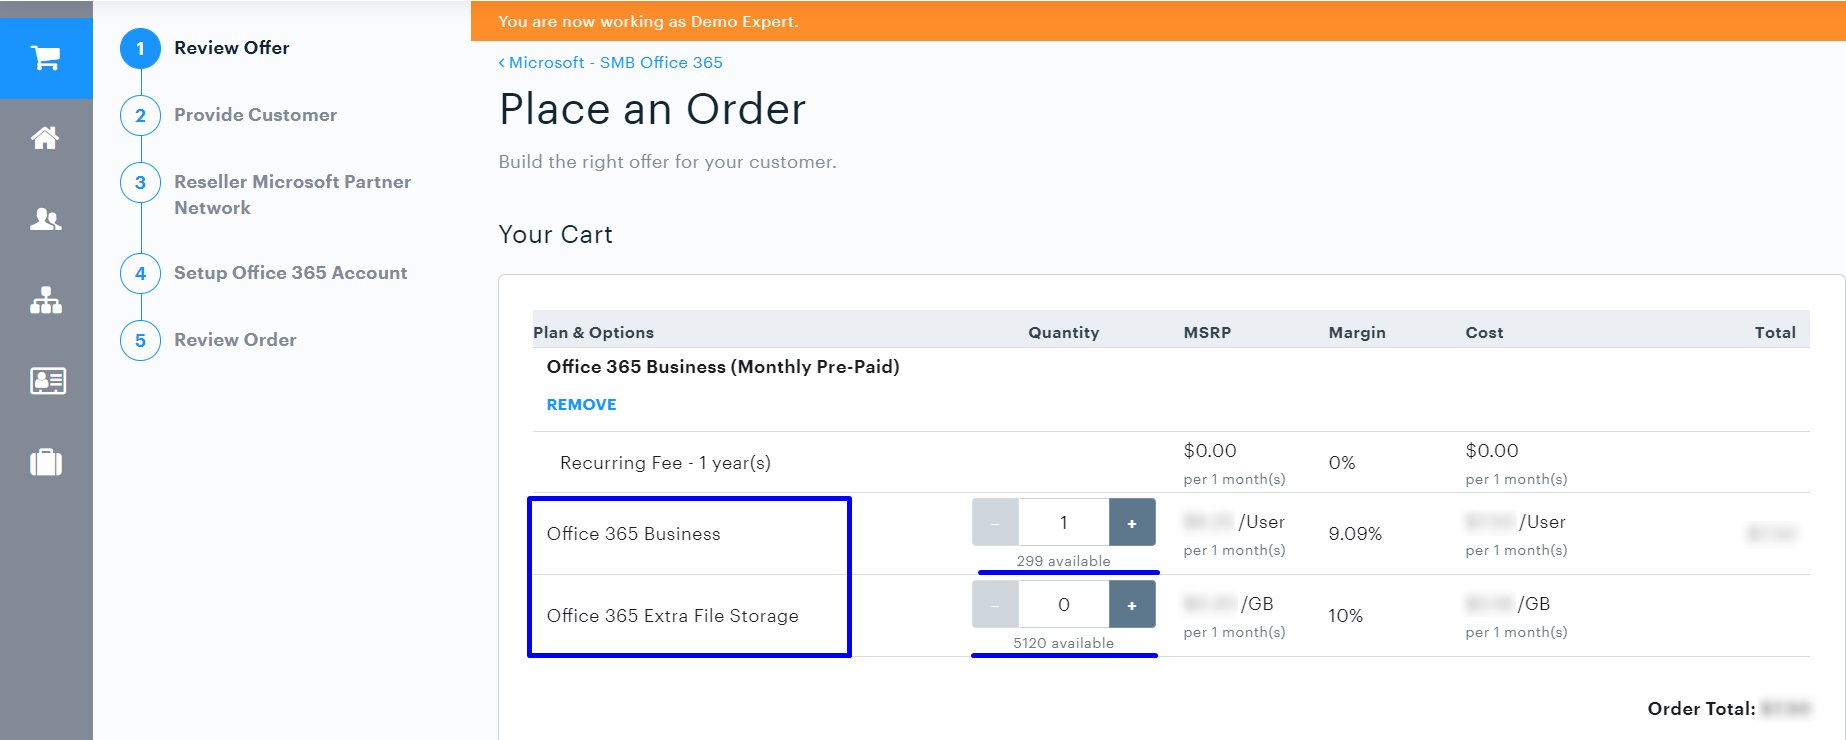Click the Margin column header
Screen dimensions: 1846x740
pyautogui.click(x=1357, y=333)
